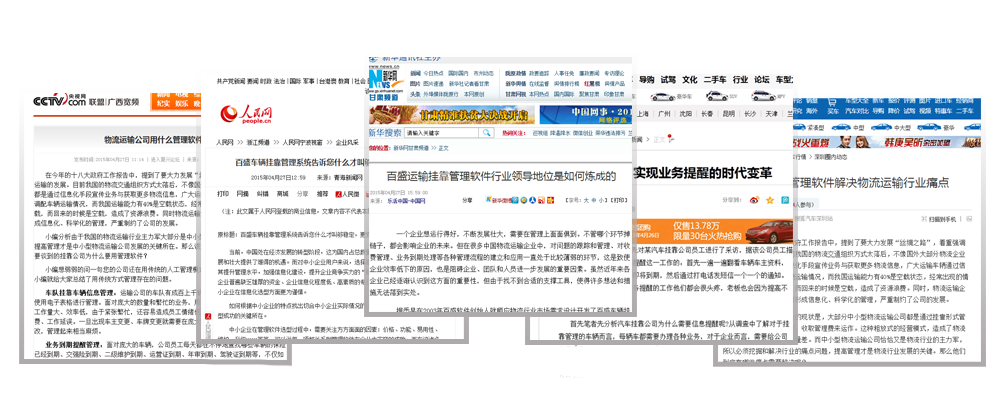Click the 物流运输公司用什么管理软件 headline

pos(154,140)
